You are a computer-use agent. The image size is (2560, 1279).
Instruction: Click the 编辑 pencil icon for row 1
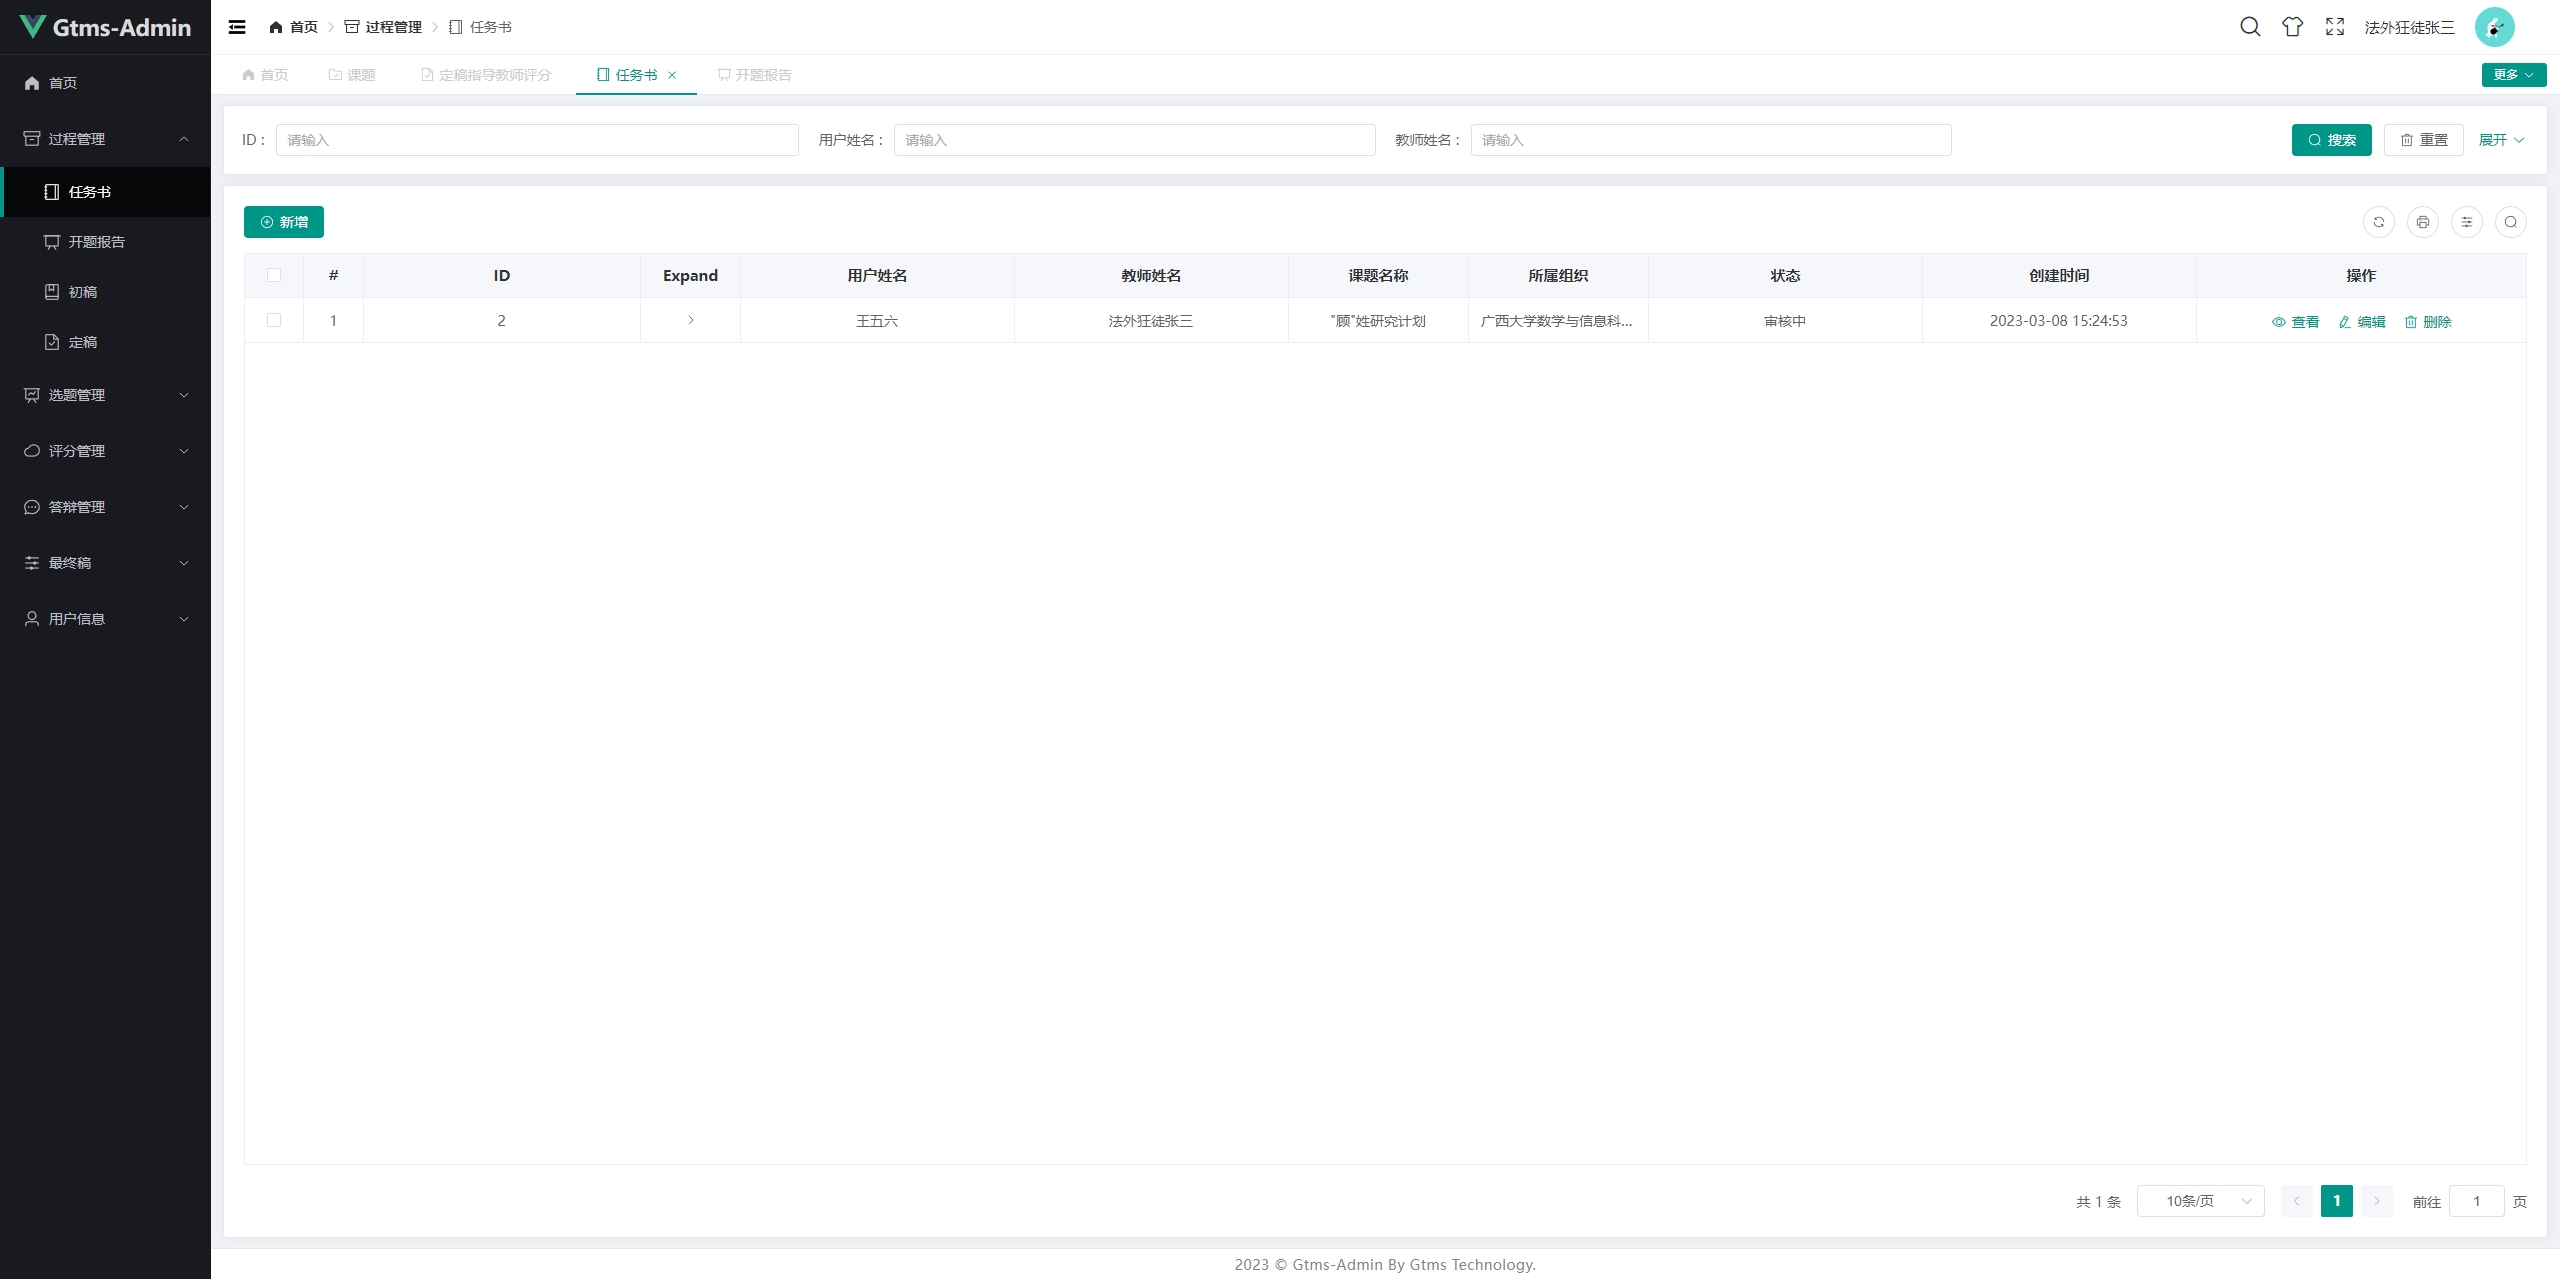tap(2345, 322)
